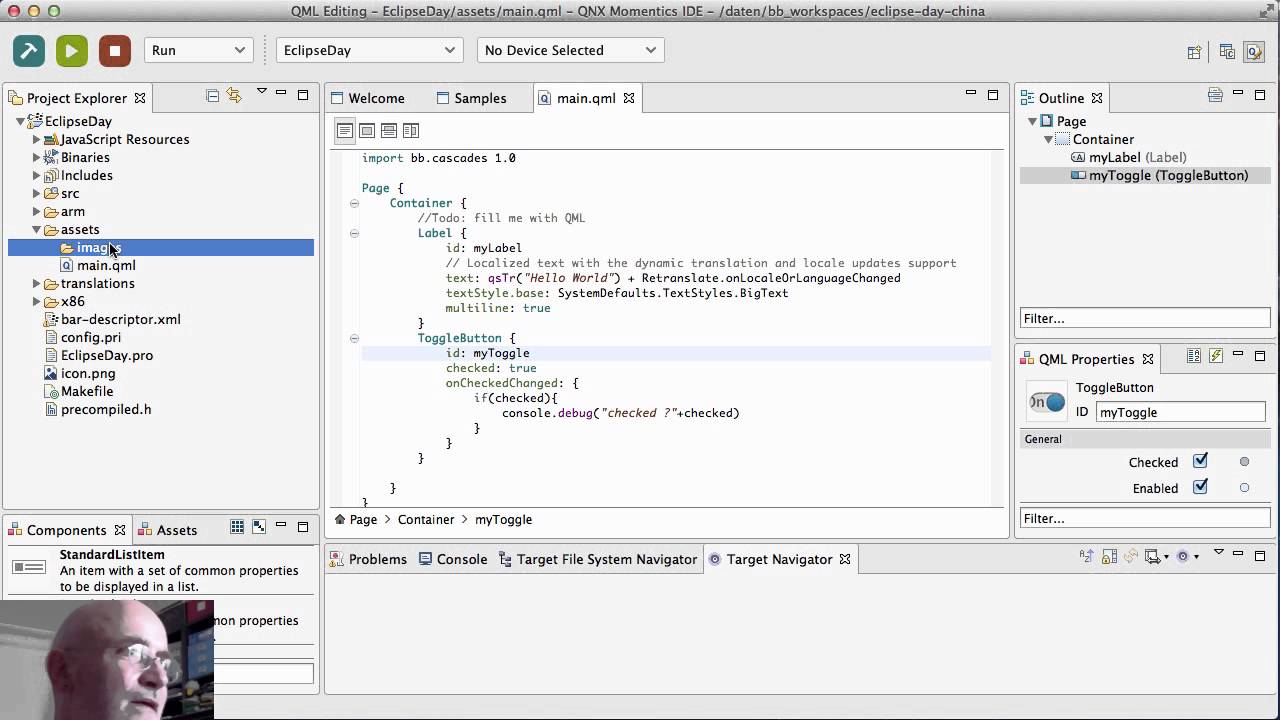The image size is (1280, 720).
Task: Open Target File System Navigator tab
Action: point(598,559)
